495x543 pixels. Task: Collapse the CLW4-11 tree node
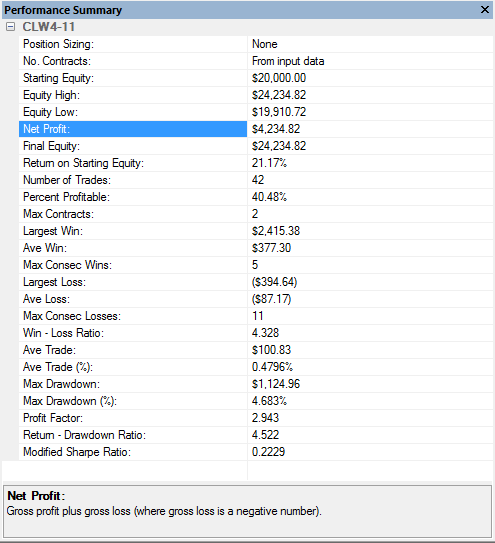coord(10,27)
